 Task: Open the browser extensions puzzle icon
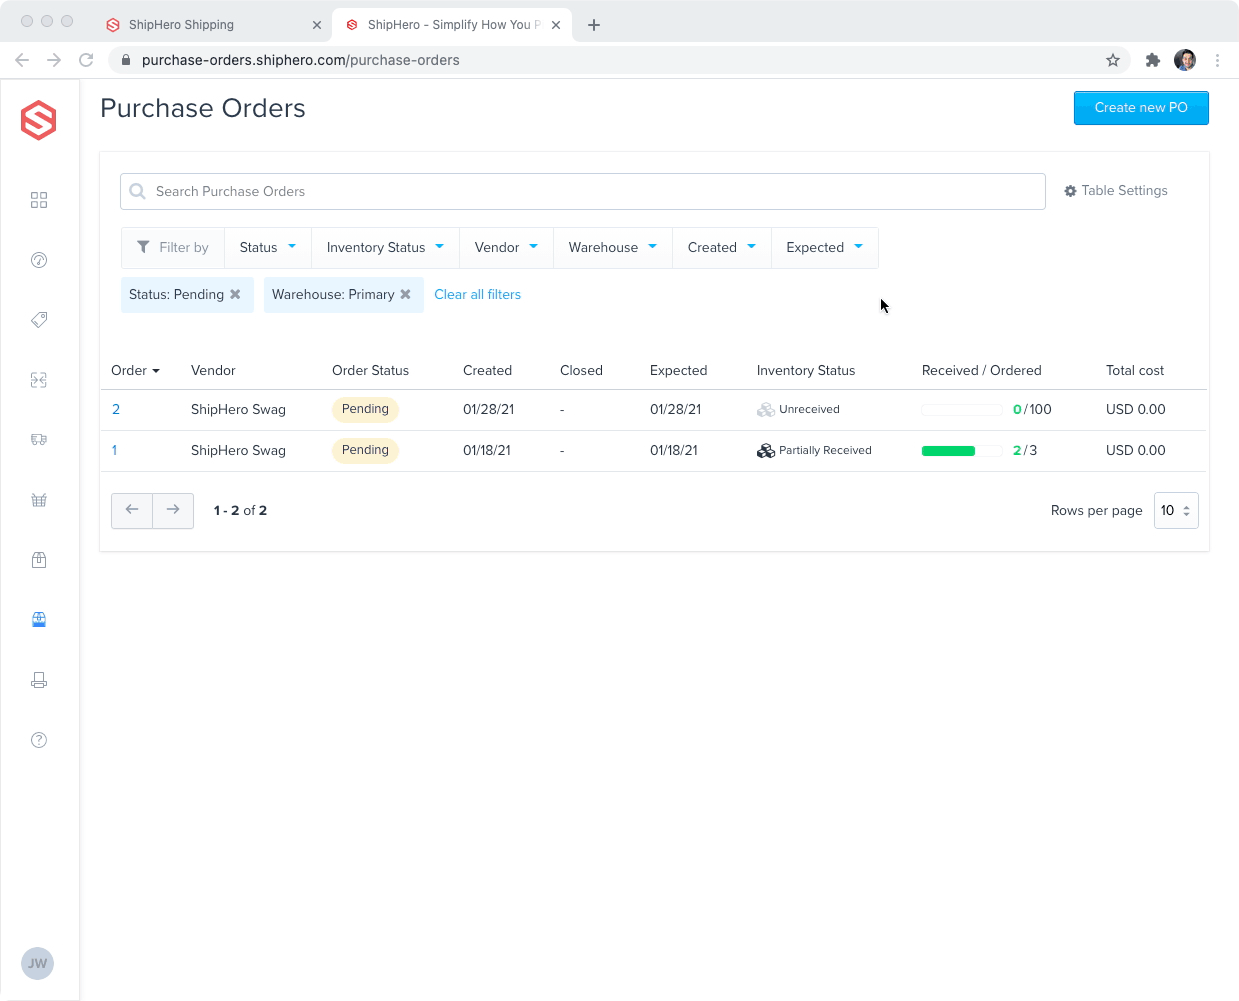tap(1152, 60)
